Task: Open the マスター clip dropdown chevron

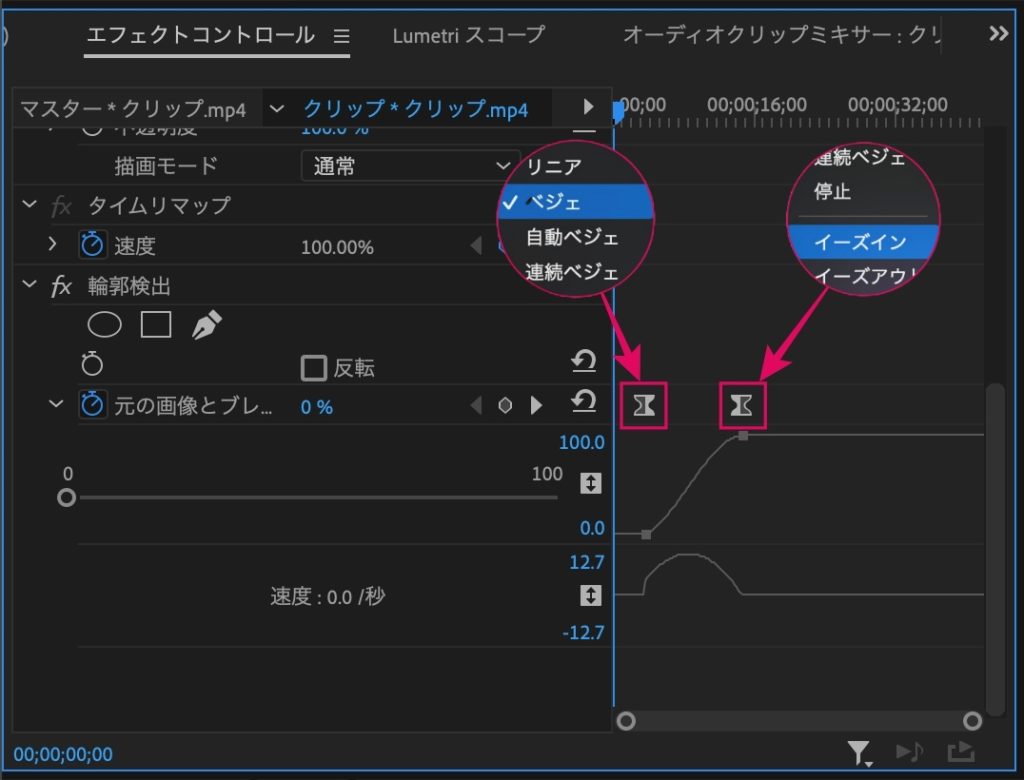Action: tap(277, 108)
